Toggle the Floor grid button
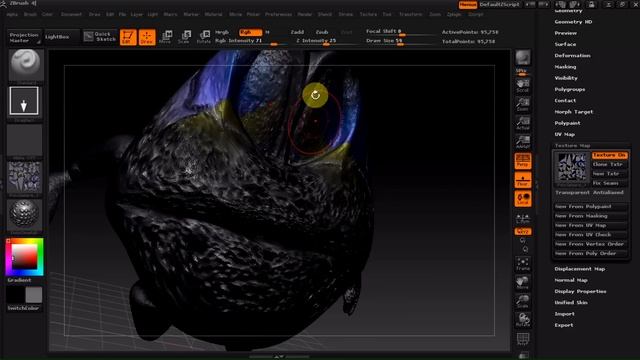 click(x=522, y=180)
